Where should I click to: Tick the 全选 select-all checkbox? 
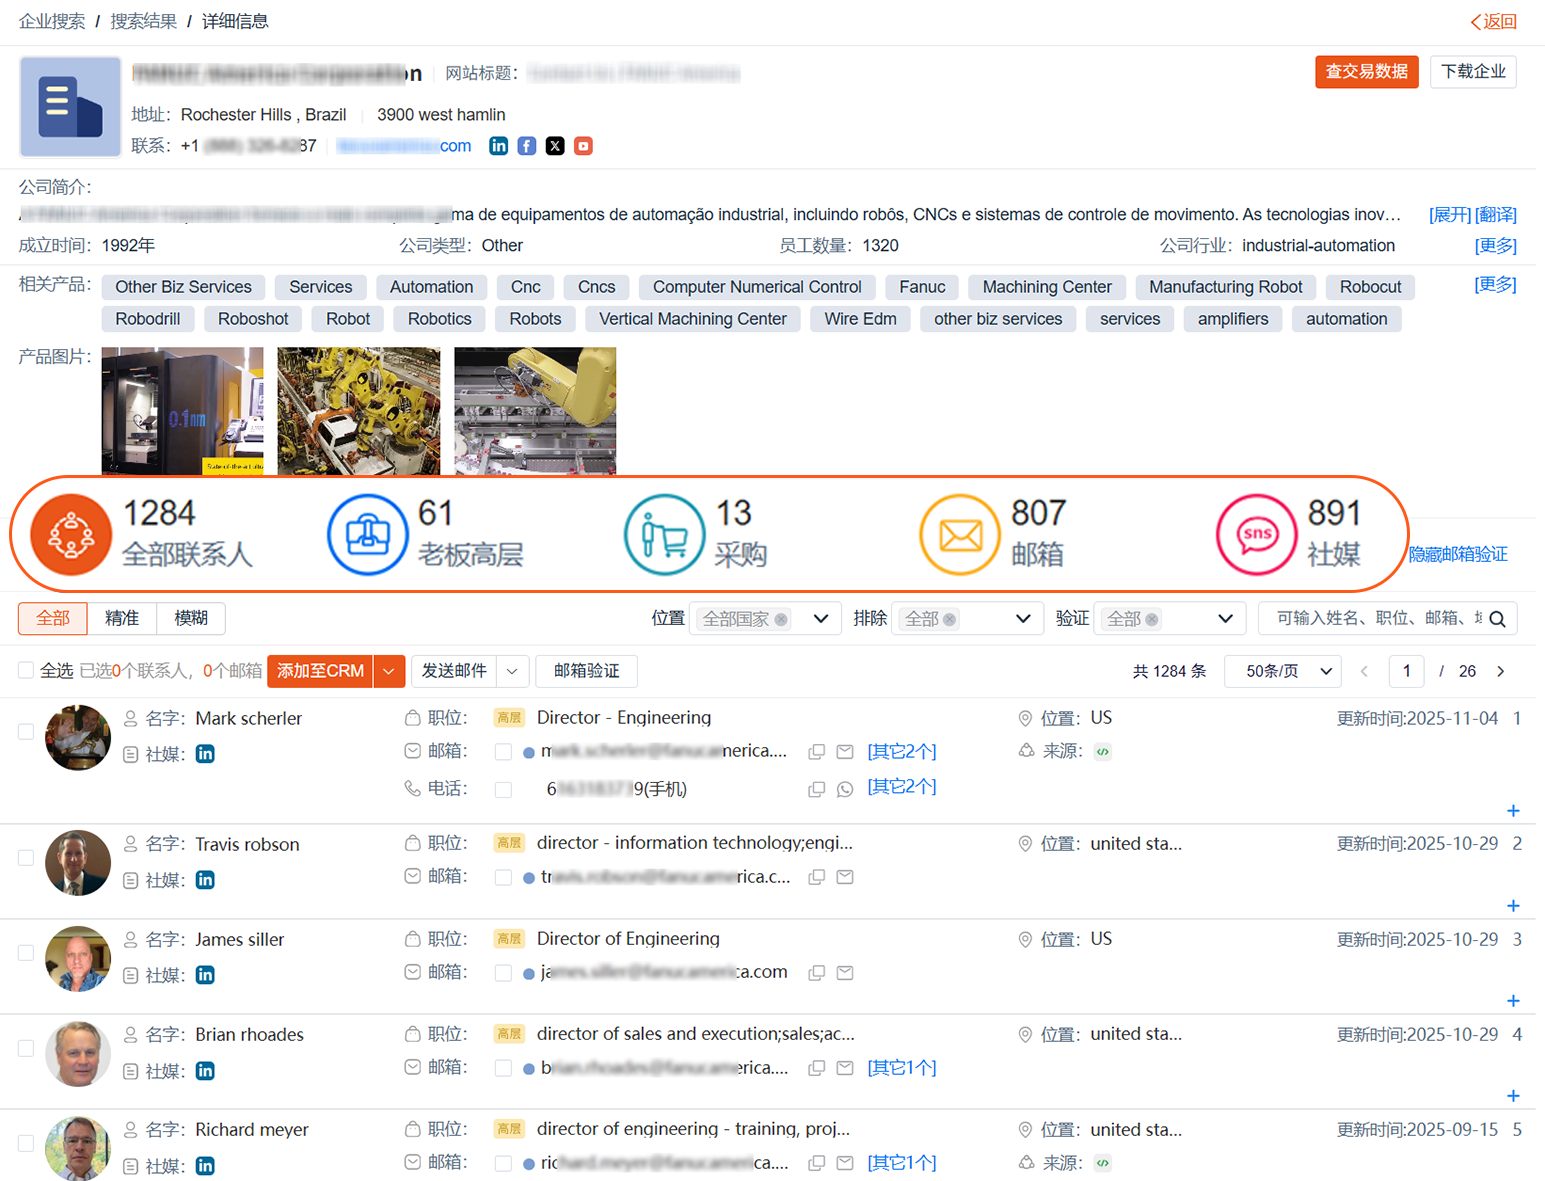(26, 671)
